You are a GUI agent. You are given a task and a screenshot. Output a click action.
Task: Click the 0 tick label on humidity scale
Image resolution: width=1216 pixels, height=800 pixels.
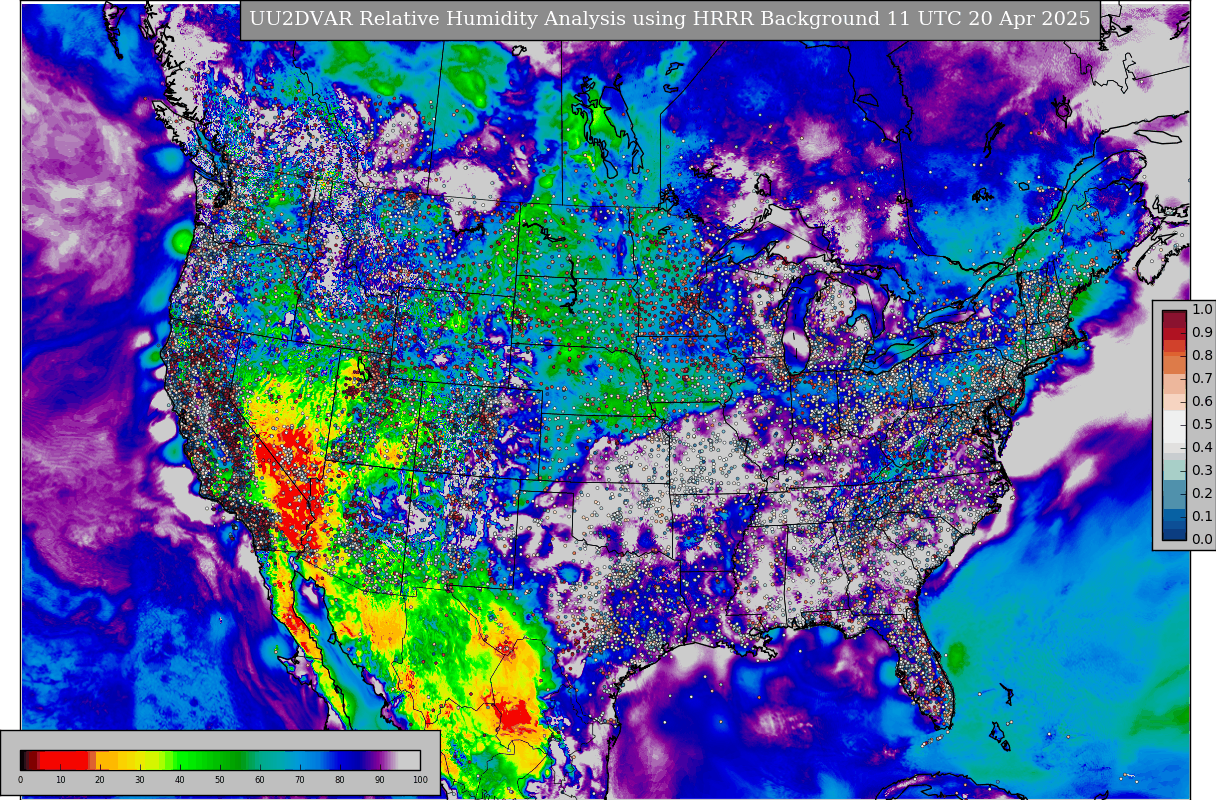[x=20, y=780]
